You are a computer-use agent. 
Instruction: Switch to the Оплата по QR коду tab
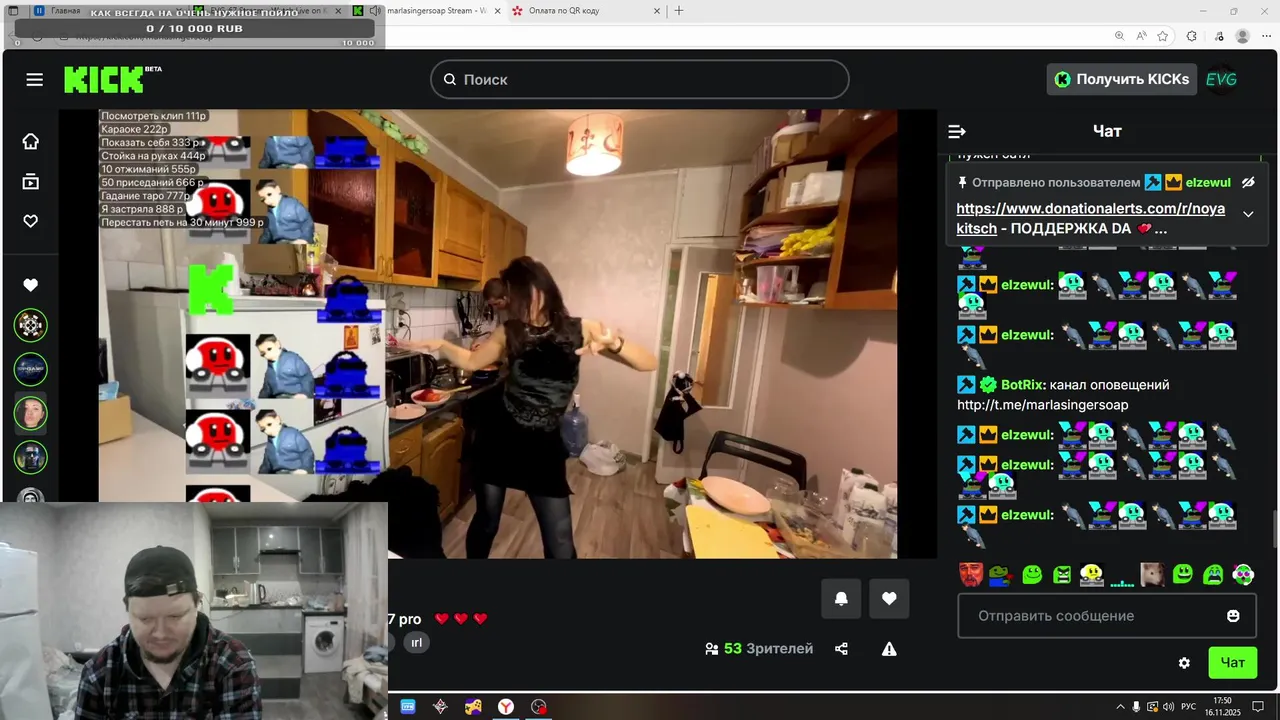[585, 10]
